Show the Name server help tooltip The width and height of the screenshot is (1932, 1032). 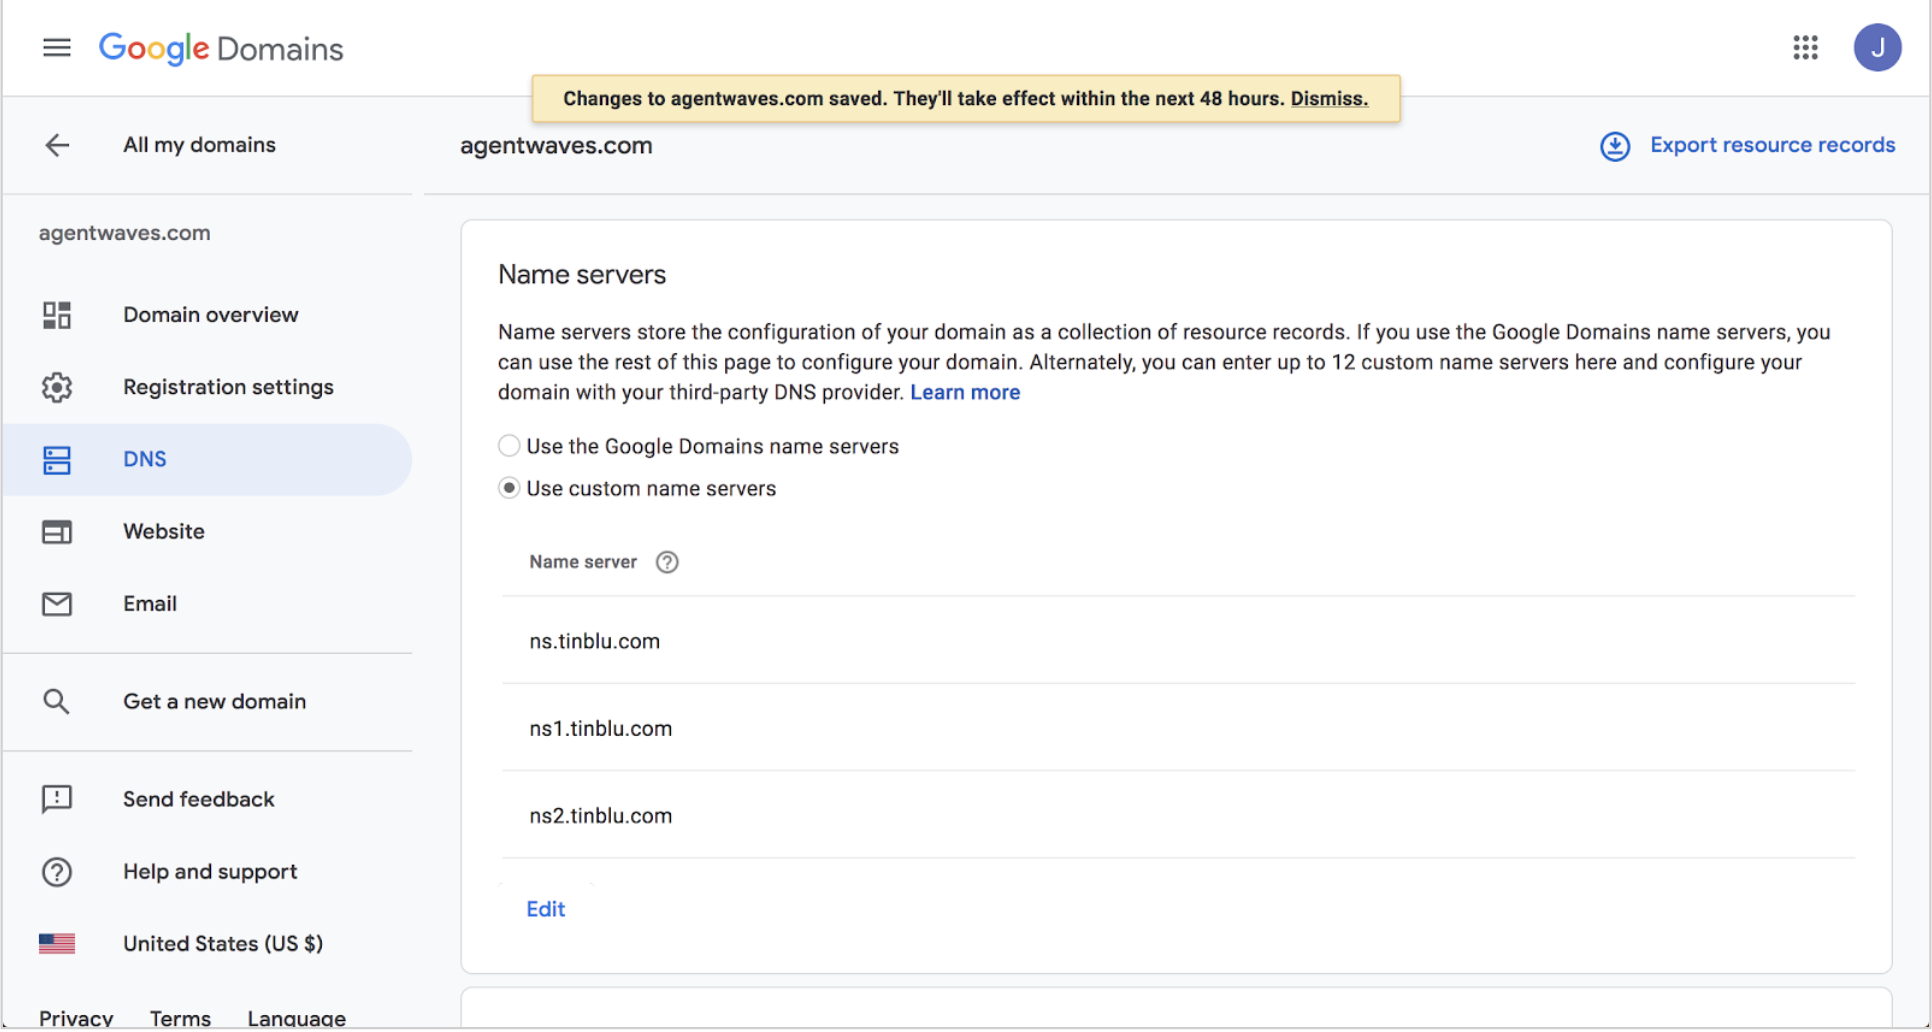click(x=667, y=562)
